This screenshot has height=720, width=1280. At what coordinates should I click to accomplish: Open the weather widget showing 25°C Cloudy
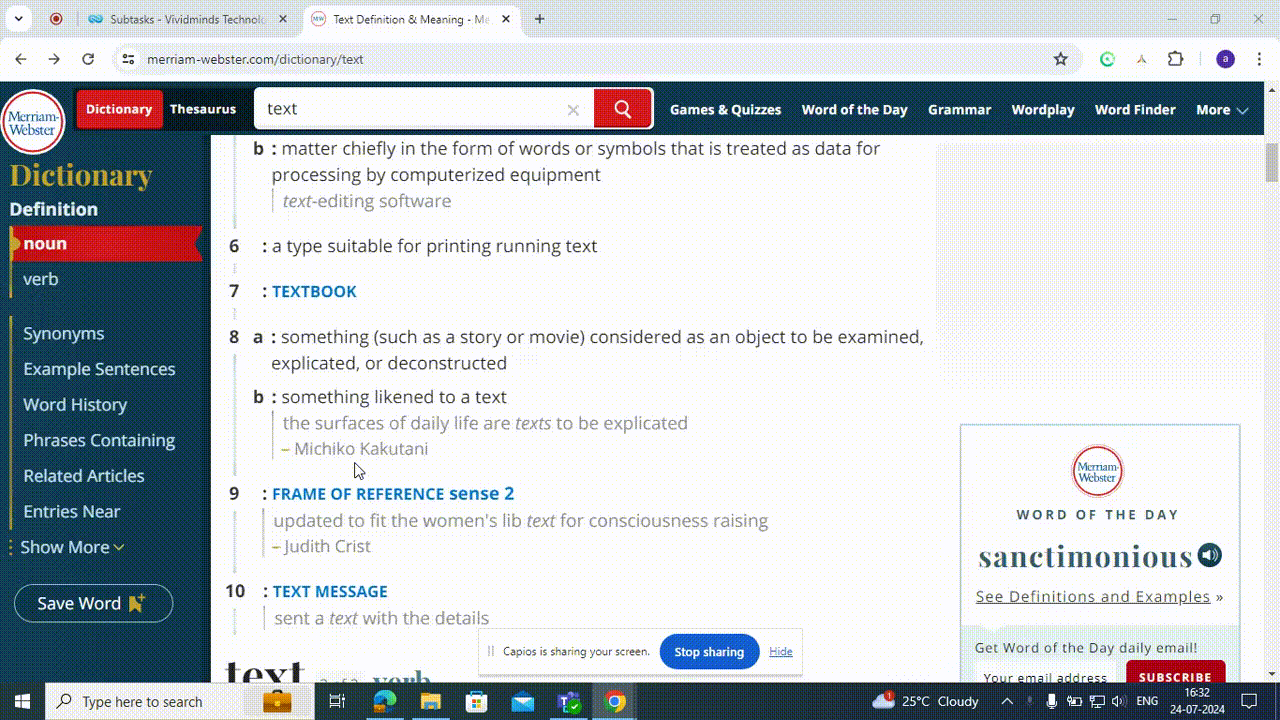[925, 701]
